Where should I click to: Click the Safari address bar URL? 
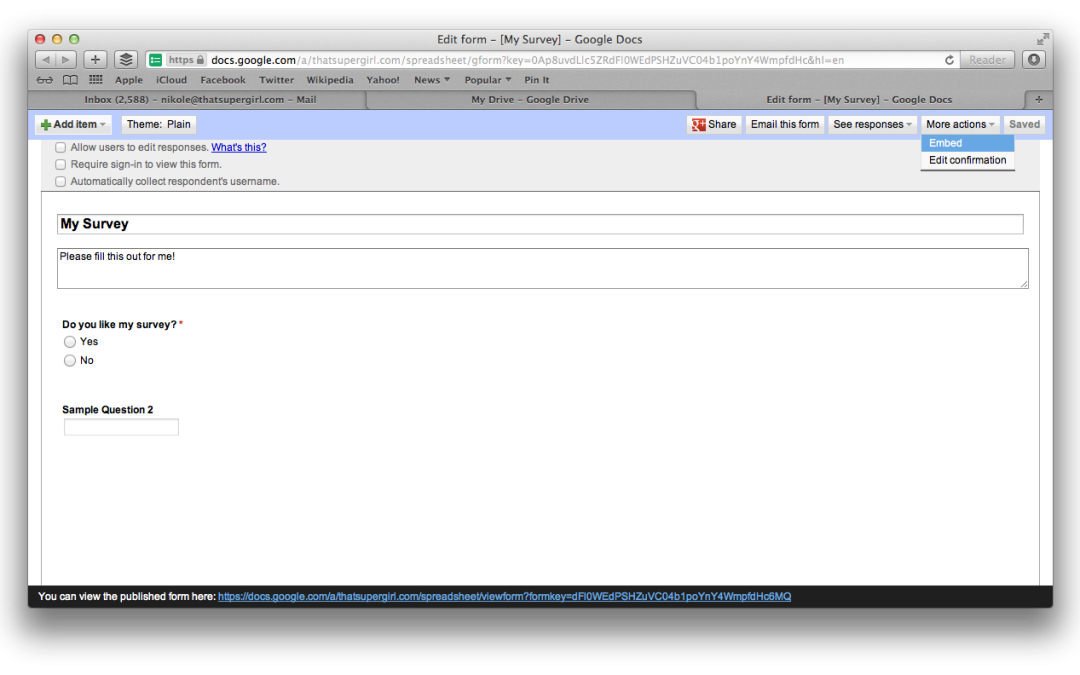click(527, 60)
